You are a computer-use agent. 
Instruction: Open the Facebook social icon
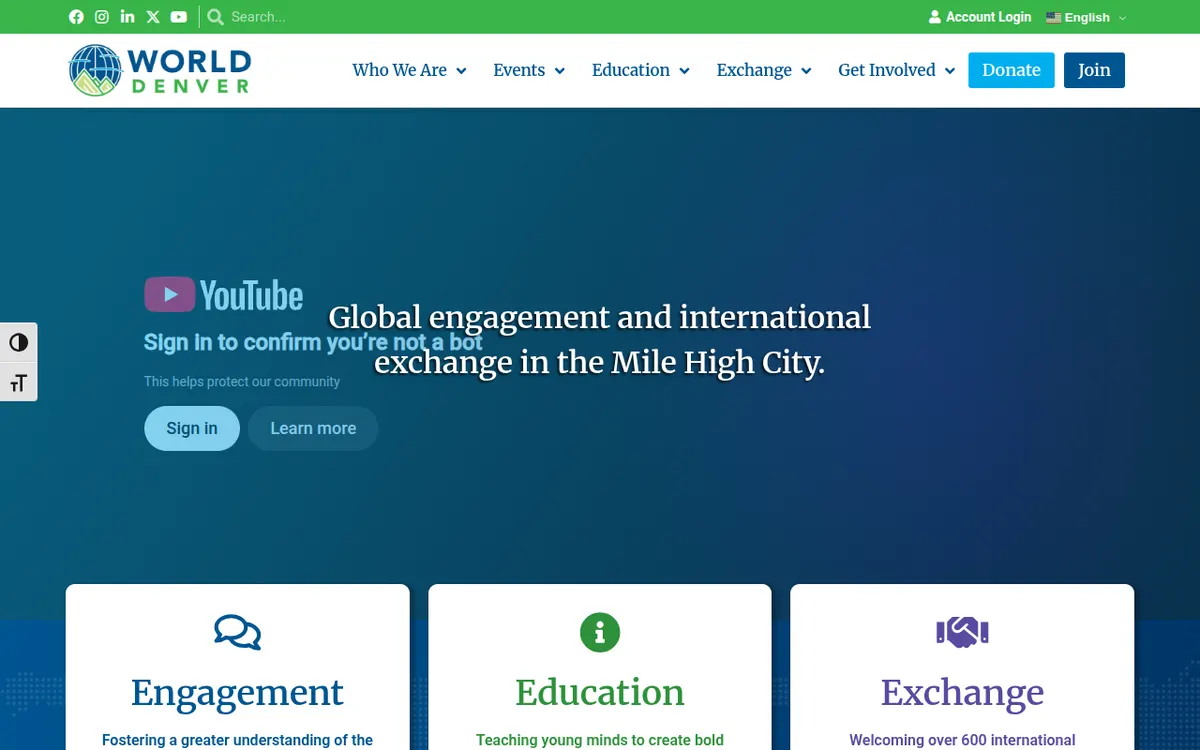(x=76, y=17)
